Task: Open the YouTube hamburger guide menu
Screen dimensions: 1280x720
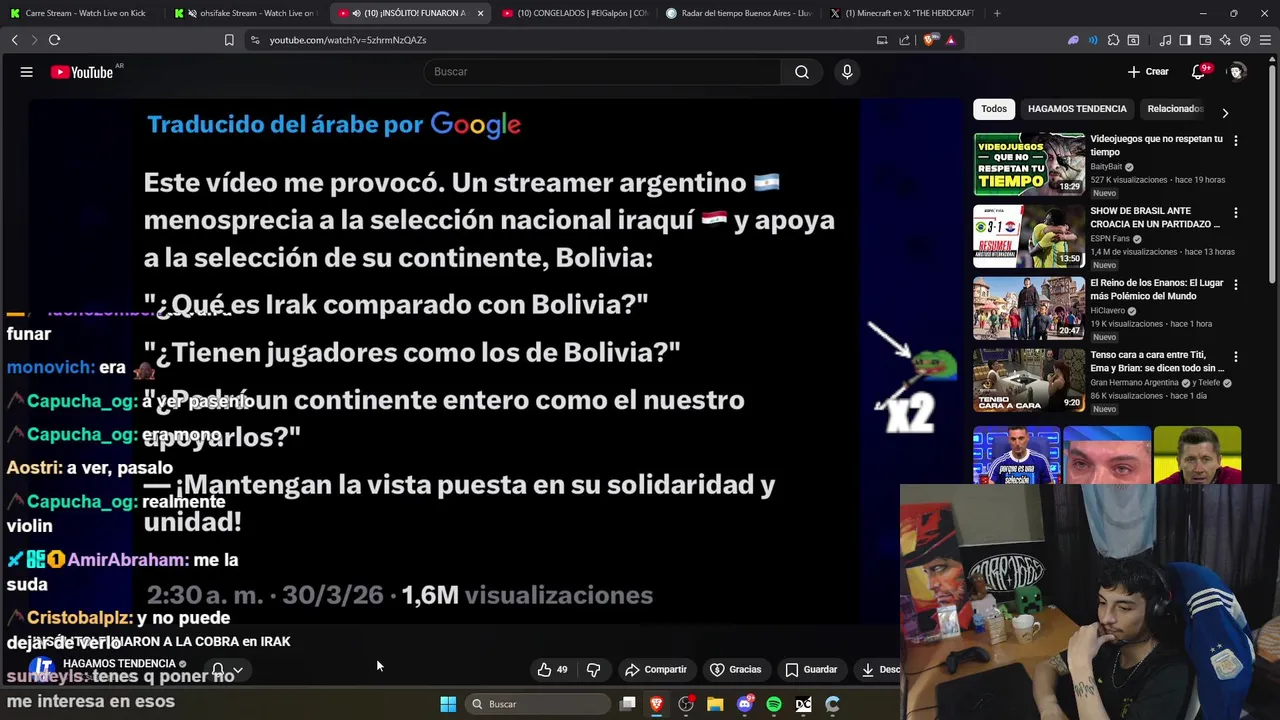Action: pos(27,72)
